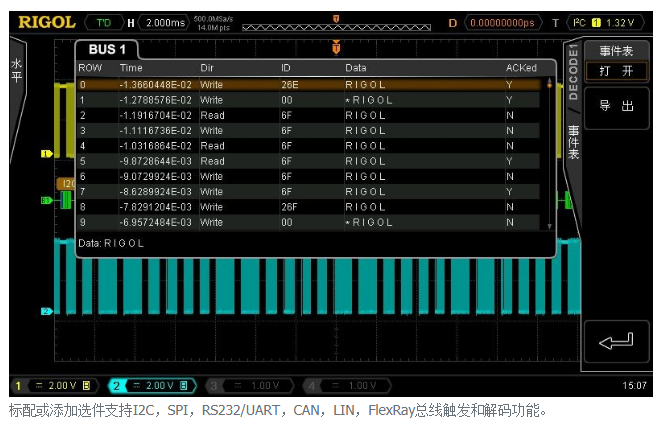Click the 15:07 clock readout

pos(635,385)
